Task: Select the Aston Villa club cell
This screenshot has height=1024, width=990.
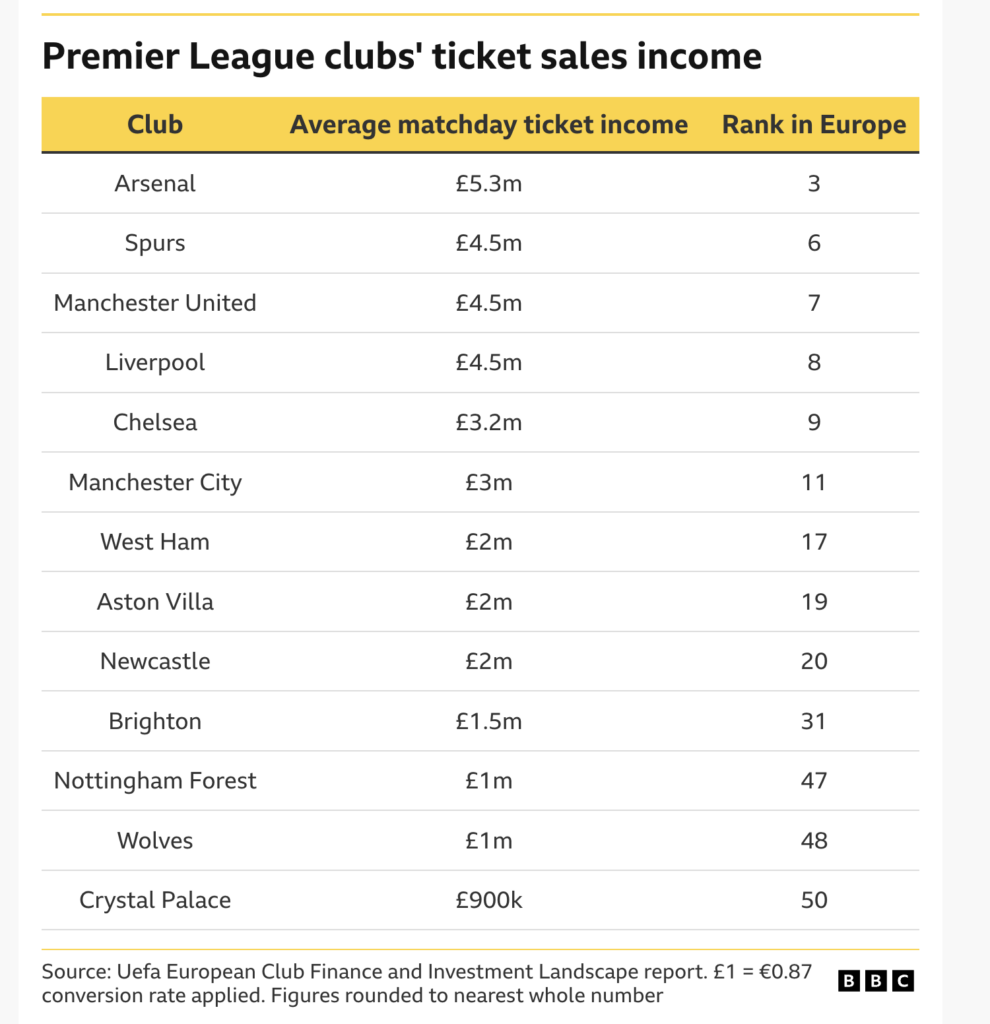Action: tap(155, 602)
